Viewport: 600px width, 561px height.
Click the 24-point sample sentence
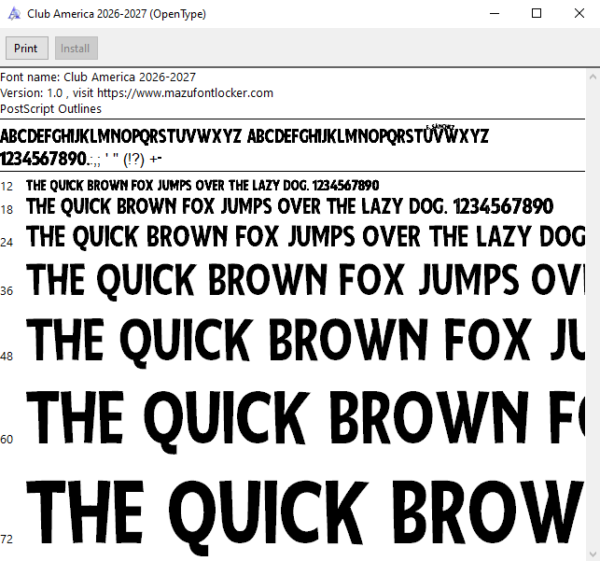point(305,236)
